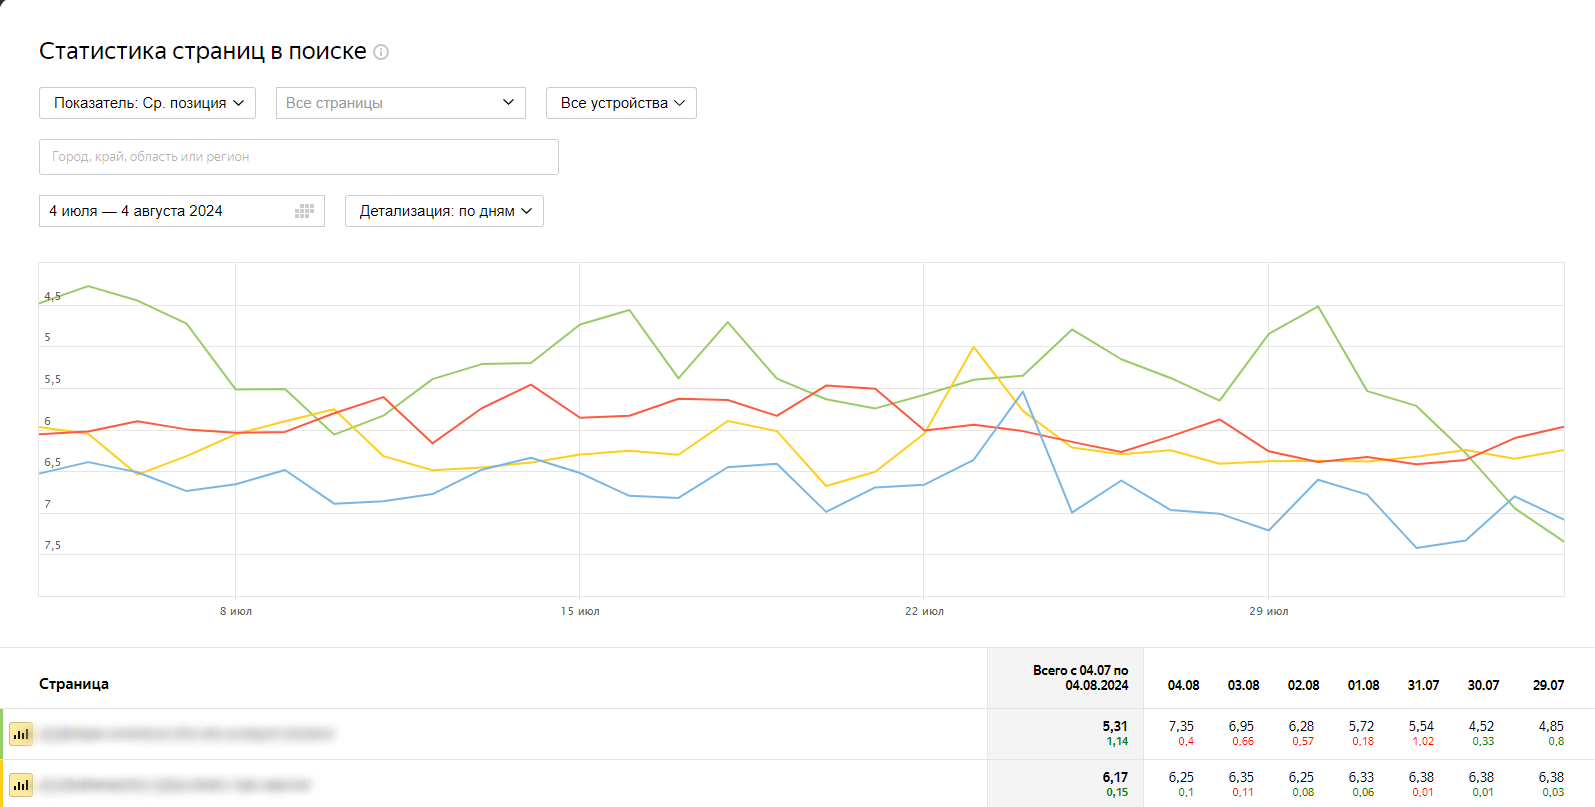Click the 29.07 date column header

(x=1548, y=685)
